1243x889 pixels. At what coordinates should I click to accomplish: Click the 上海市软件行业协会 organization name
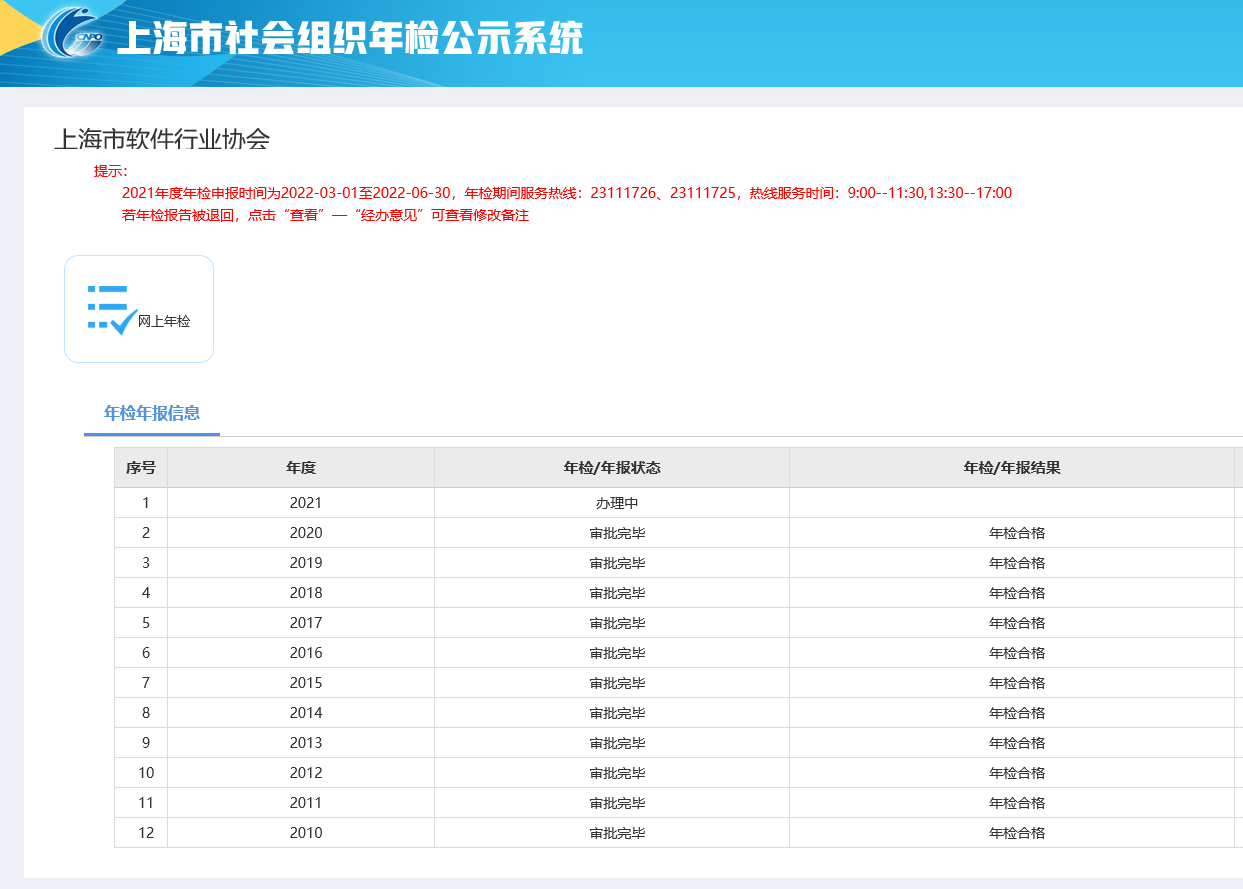[x=162, y=139]
